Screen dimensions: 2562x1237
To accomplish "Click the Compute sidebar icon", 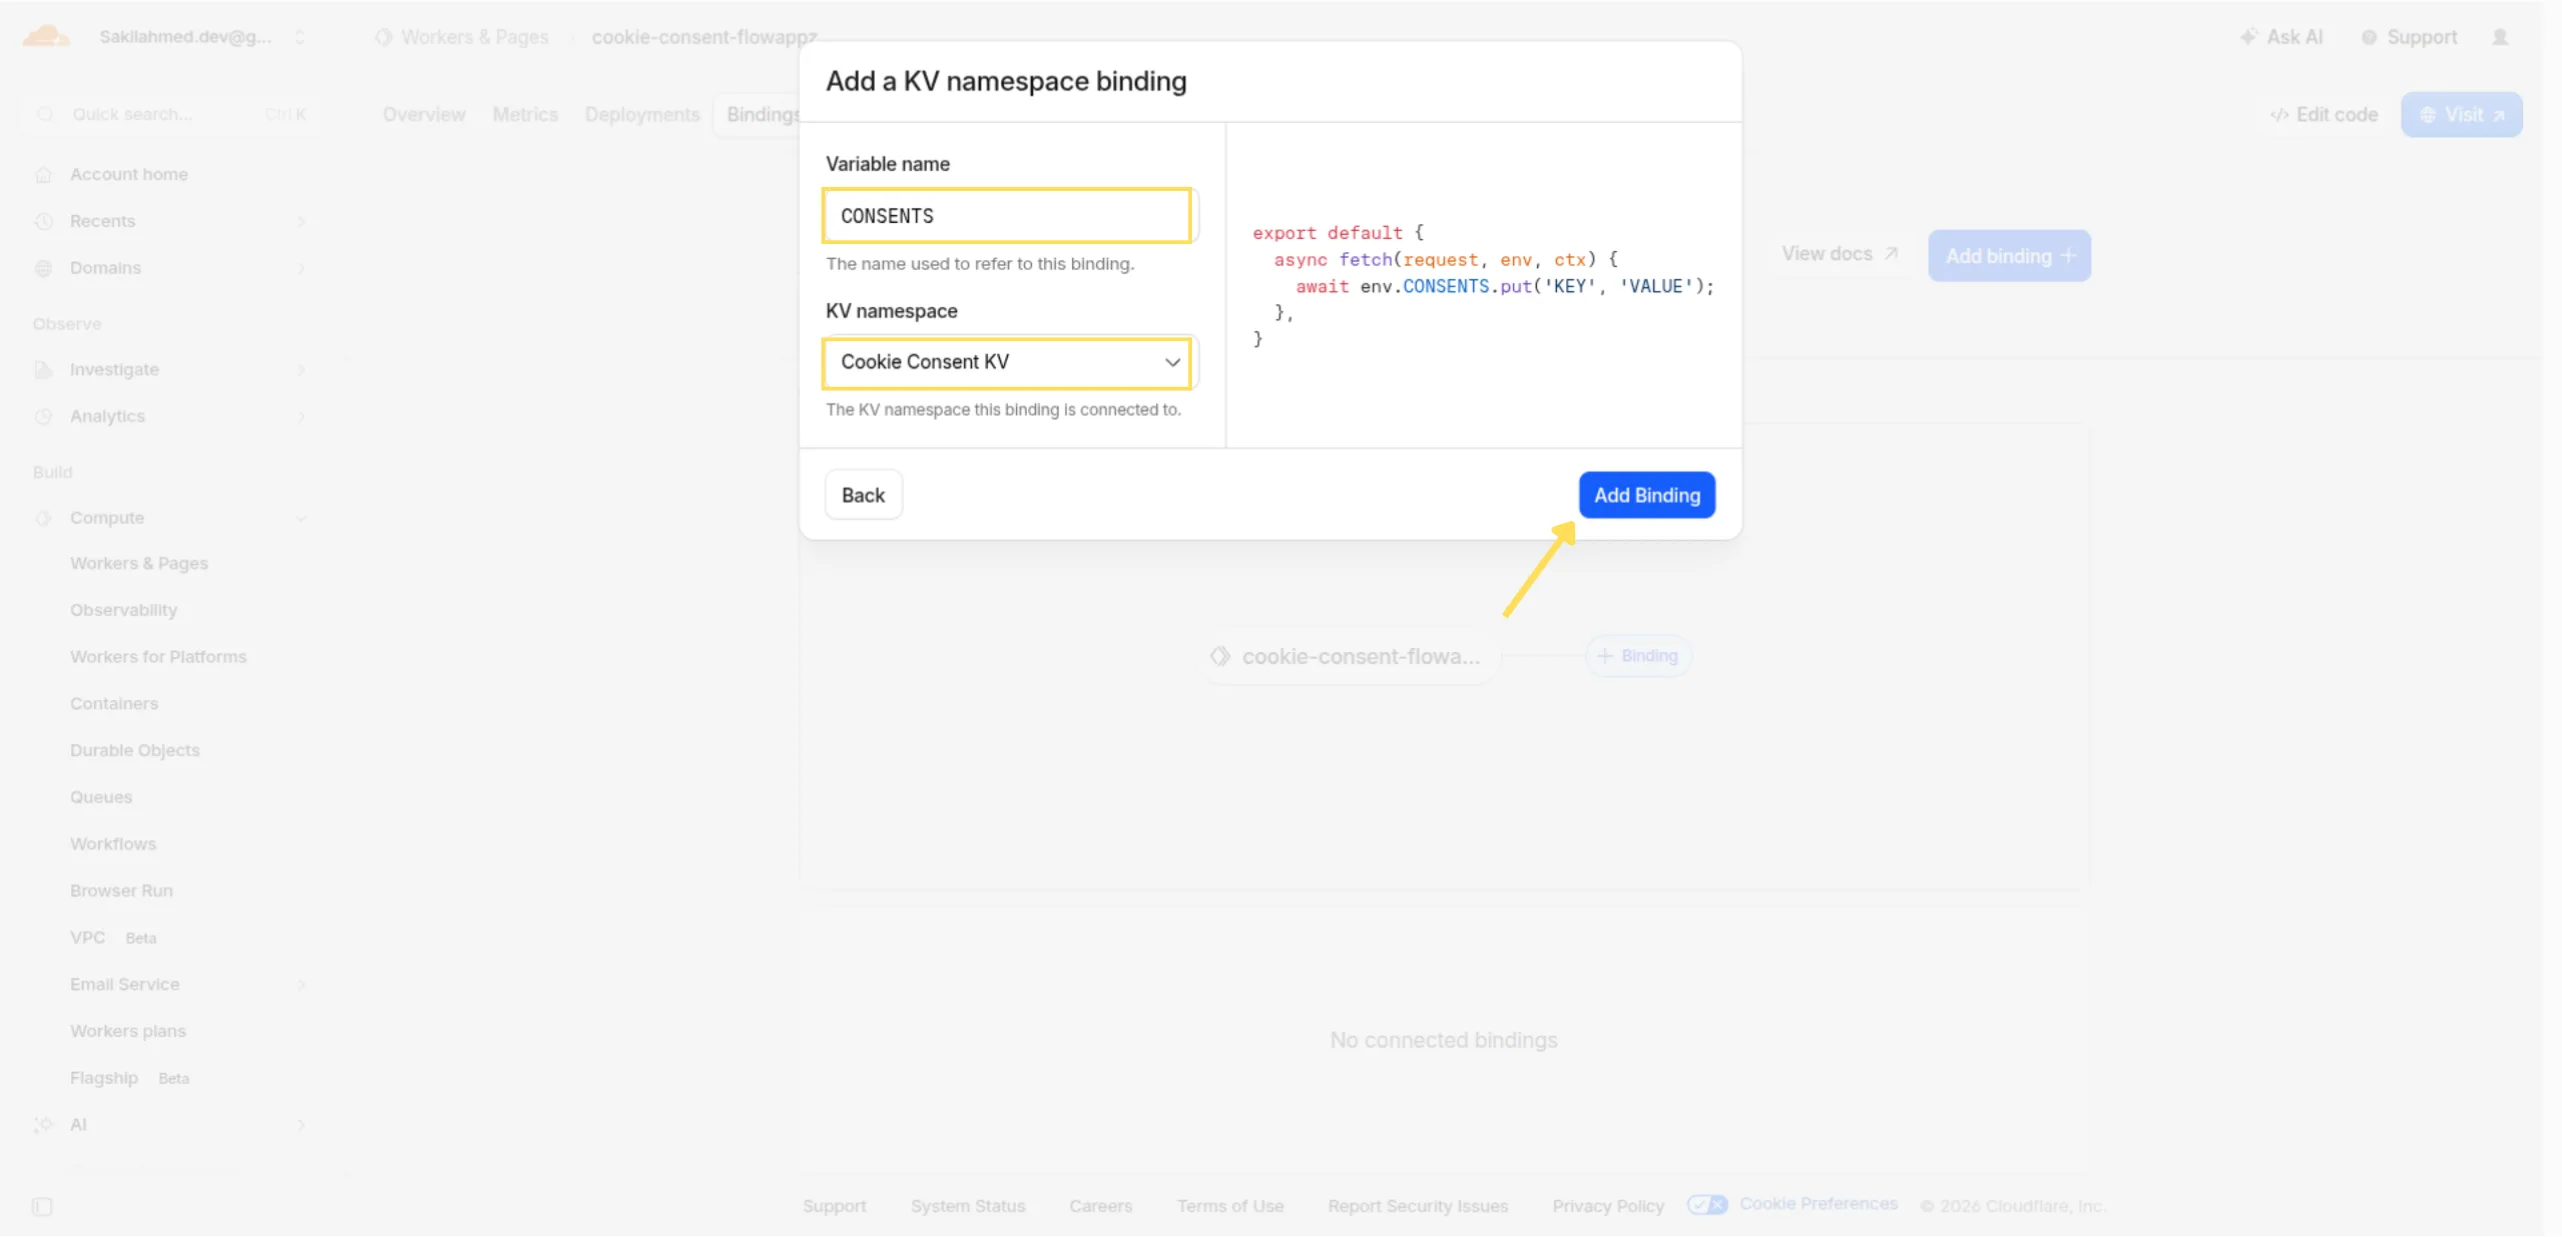I will pos(43,518).
